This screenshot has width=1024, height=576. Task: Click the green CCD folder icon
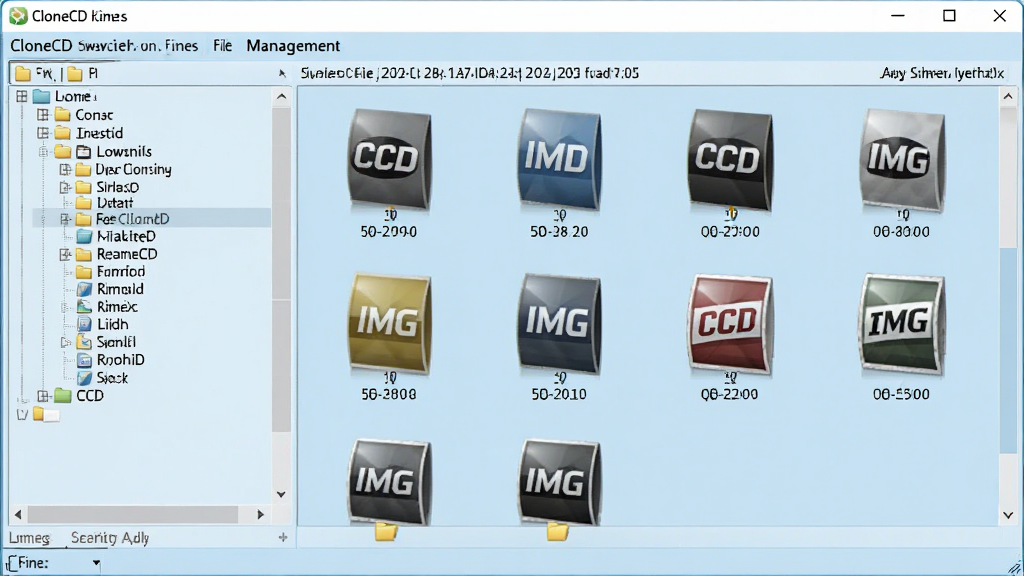click(63, 395)
